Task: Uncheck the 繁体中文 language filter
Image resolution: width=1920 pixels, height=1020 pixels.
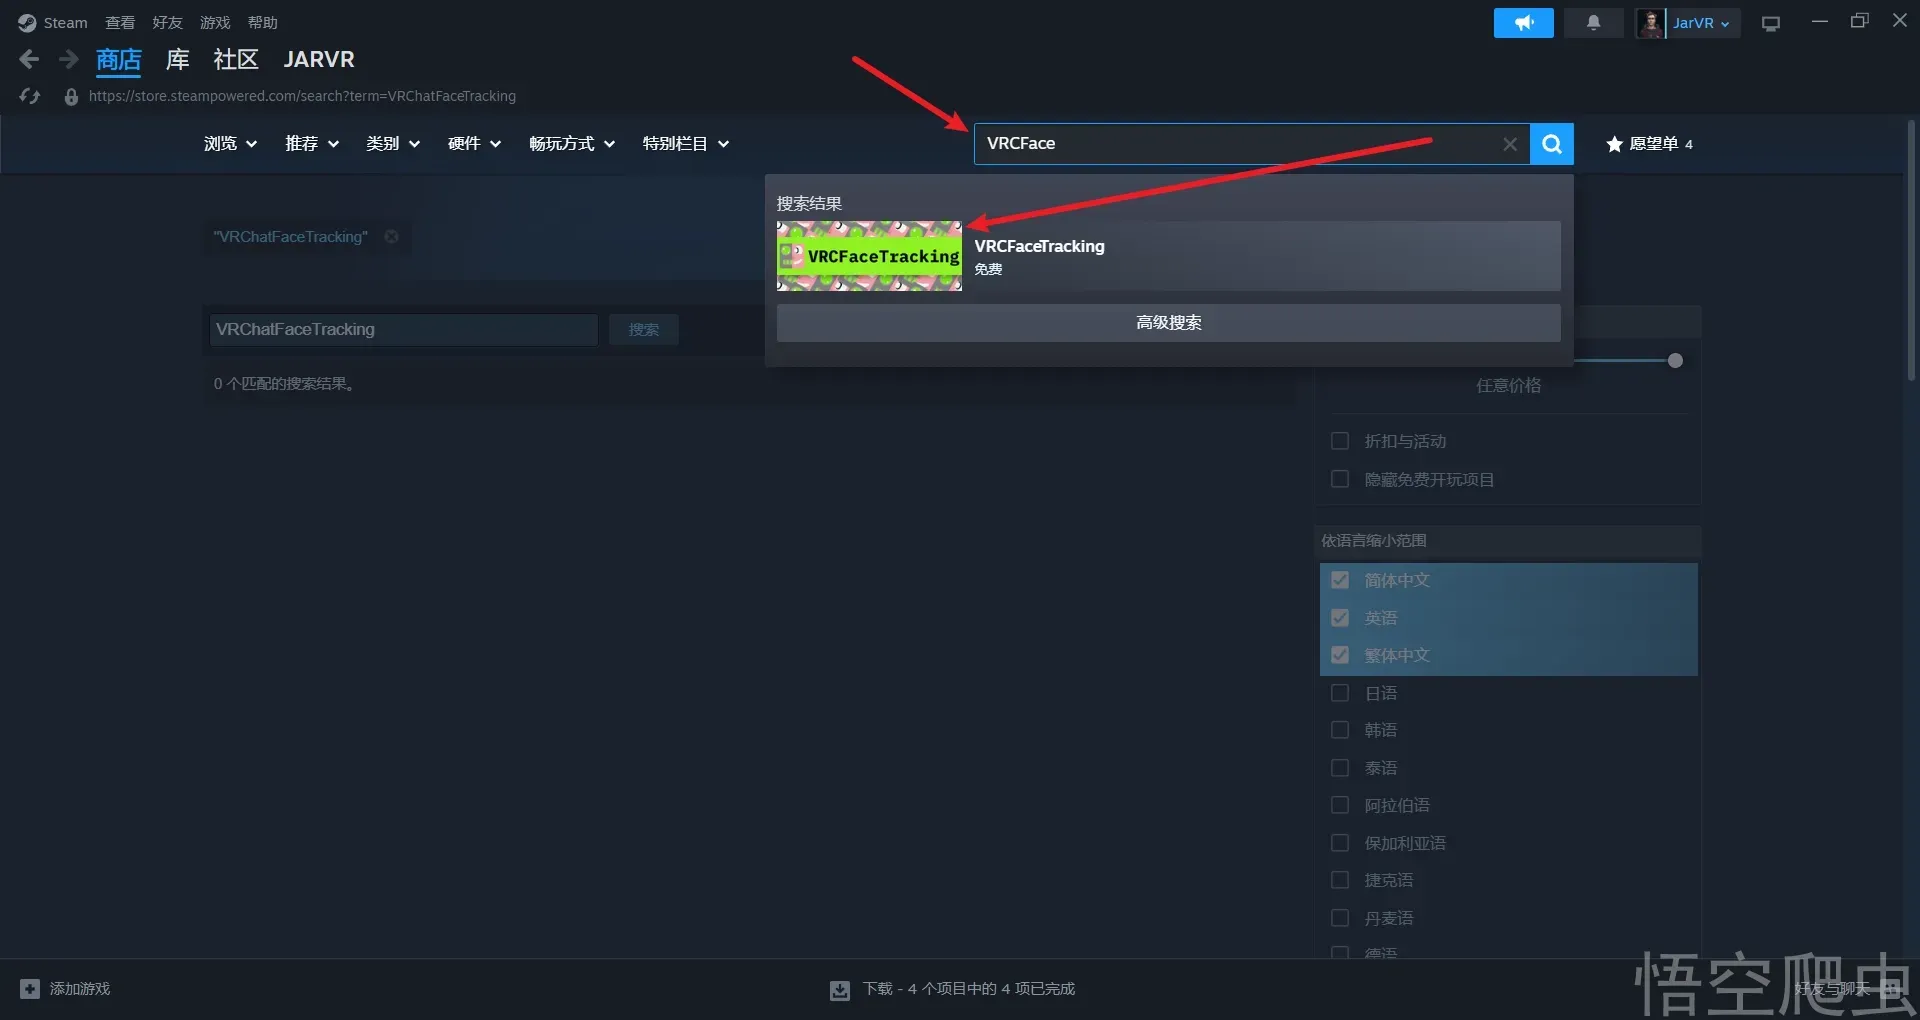Action: click(1340, 655)
